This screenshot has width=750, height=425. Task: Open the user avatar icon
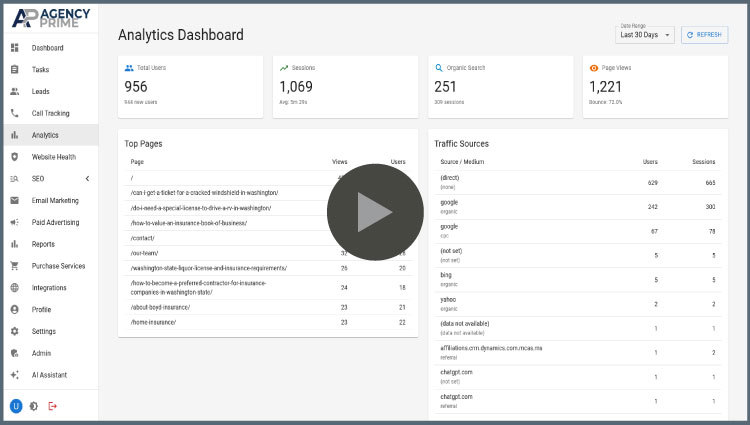tap(15, 406)
